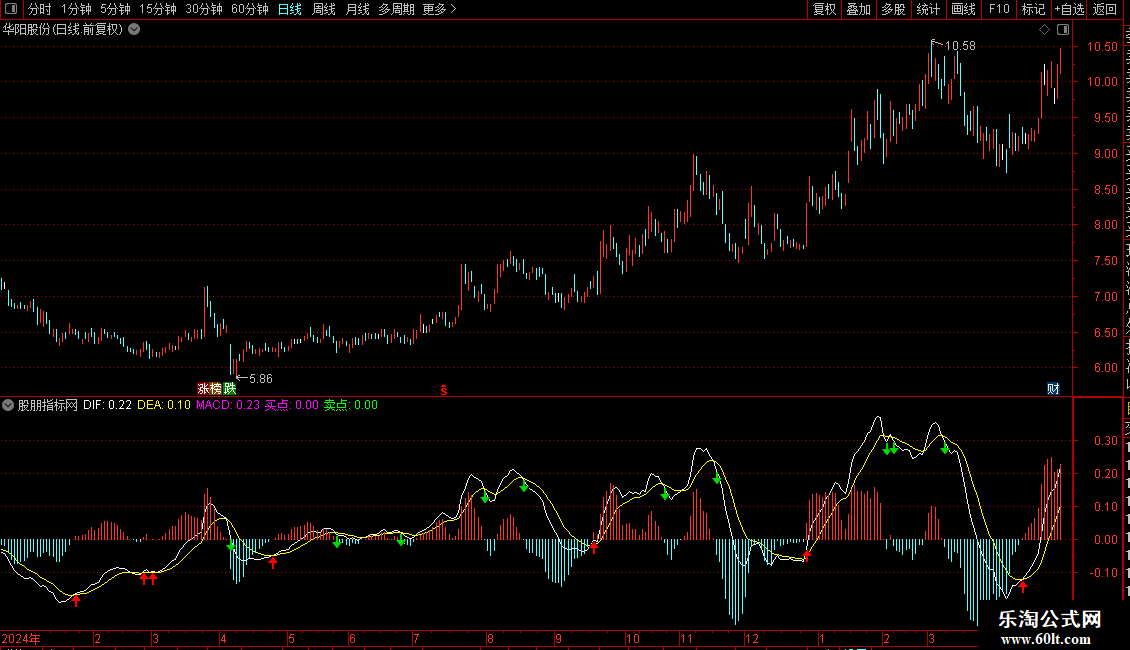
Task: Click the 统计 statistics button
Action: click(927, 9)
